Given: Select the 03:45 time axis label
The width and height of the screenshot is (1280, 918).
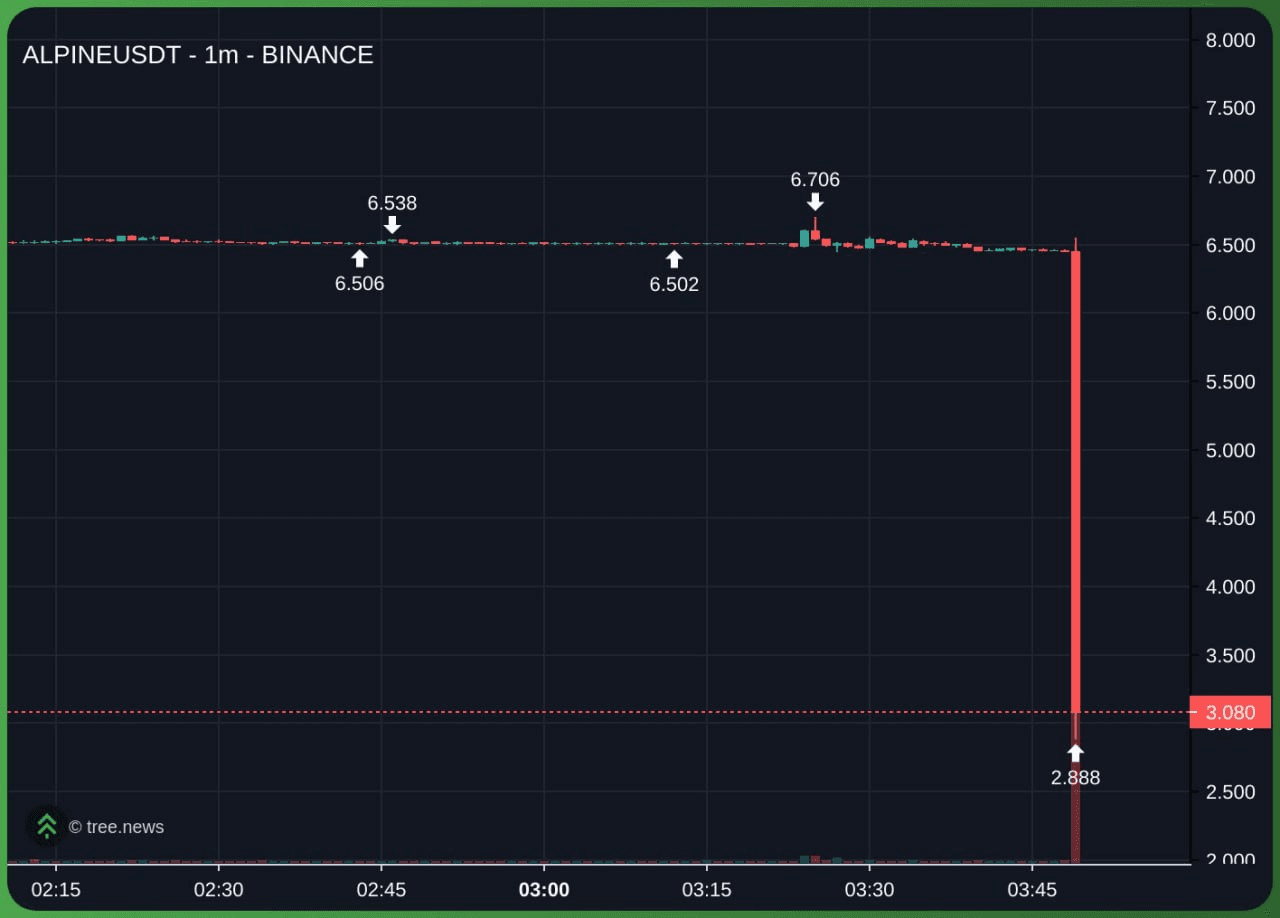Looking at the screenshot, I should 1032,890.
